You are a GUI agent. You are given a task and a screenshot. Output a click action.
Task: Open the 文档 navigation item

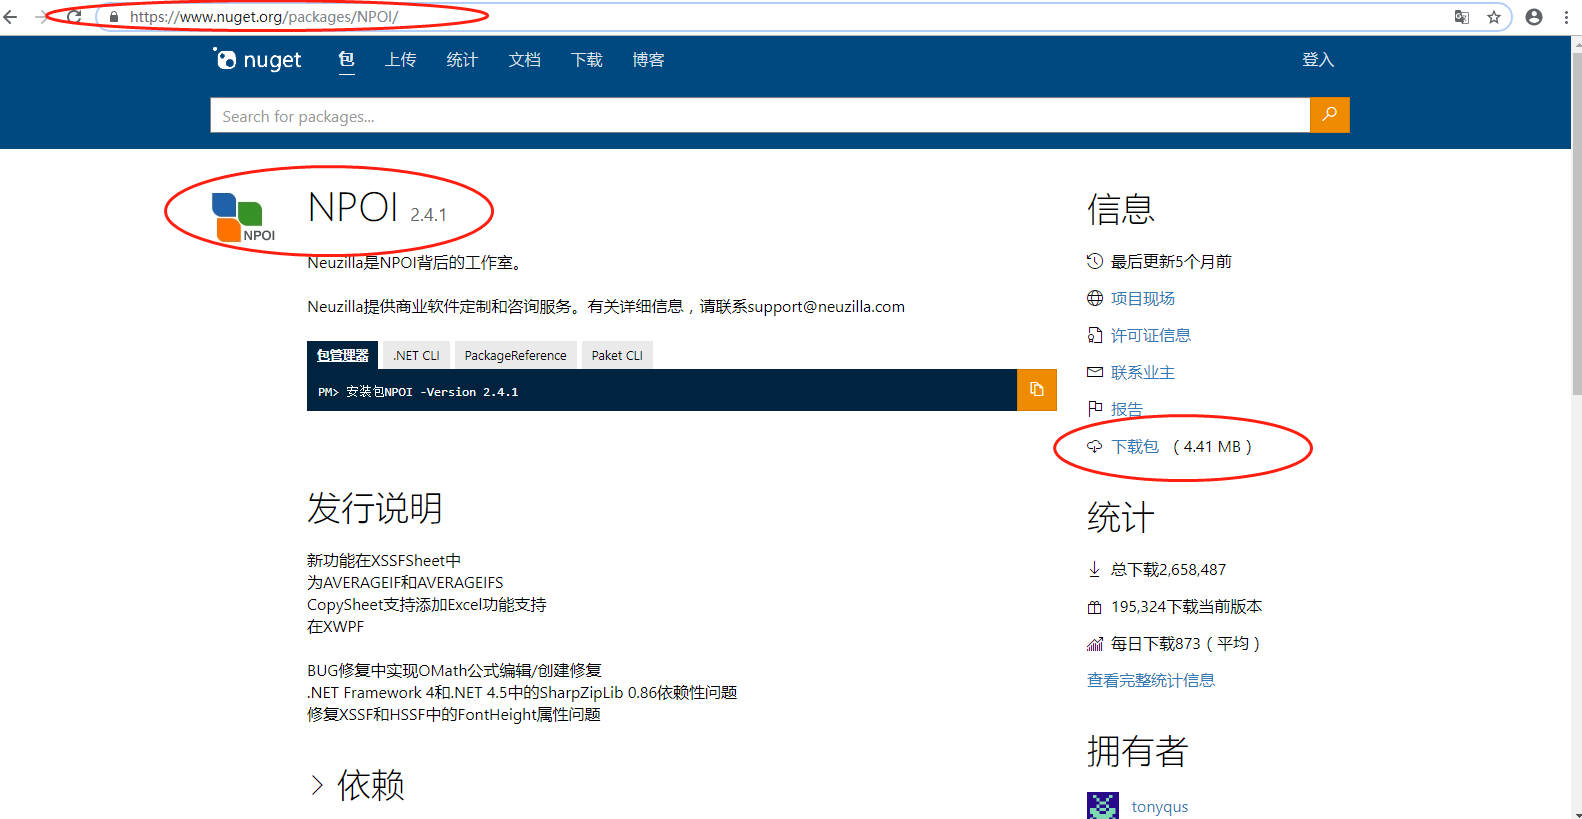[x=525, y=60]
